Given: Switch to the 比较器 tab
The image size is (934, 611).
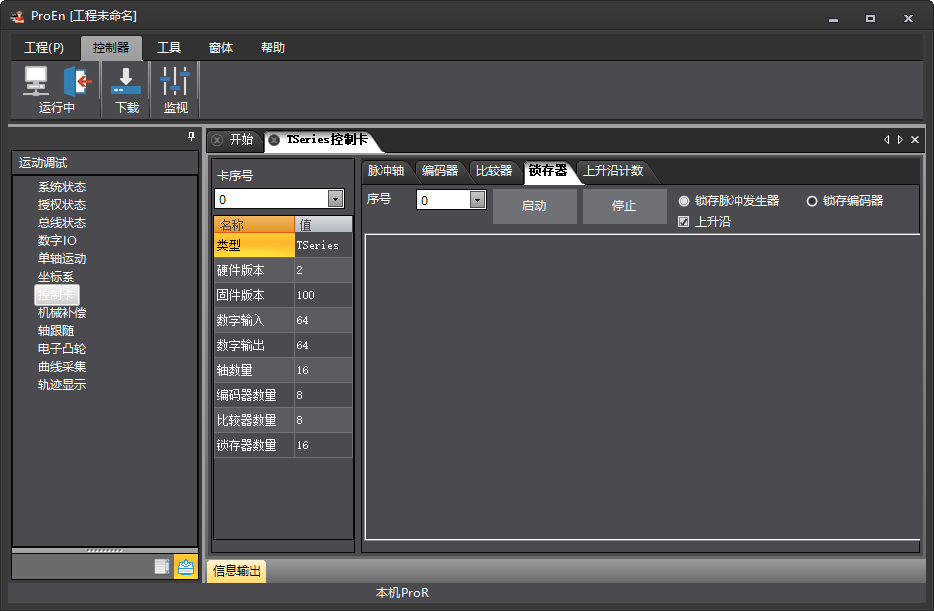Looking at the screenshot, I should [494, 171].
